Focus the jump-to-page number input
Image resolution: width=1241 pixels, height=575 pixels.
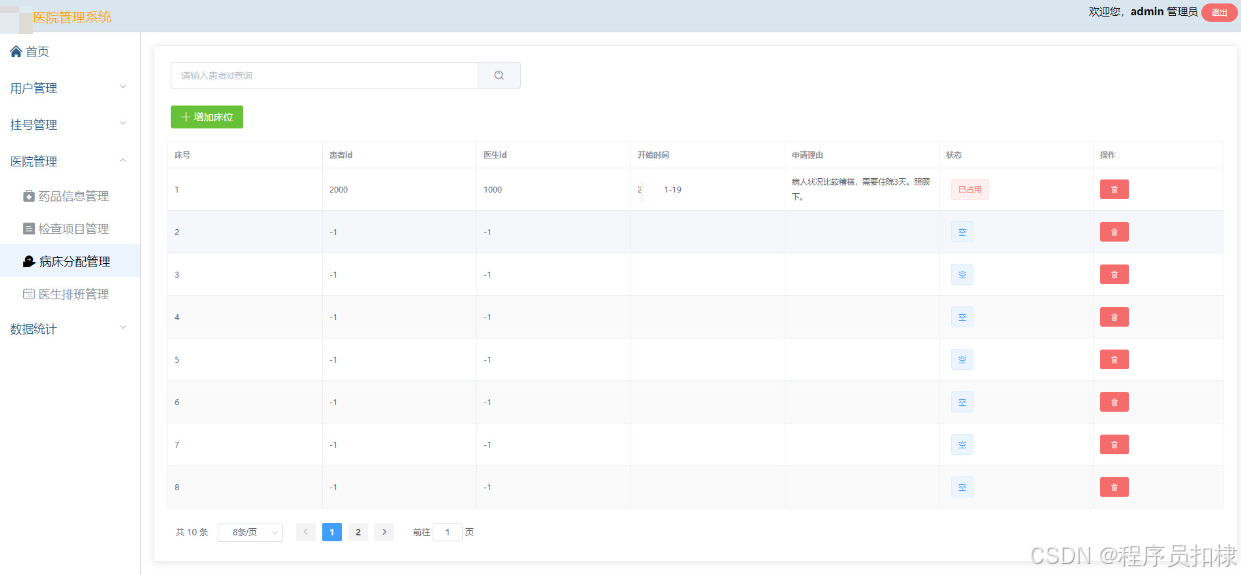(x=448, y=532)
